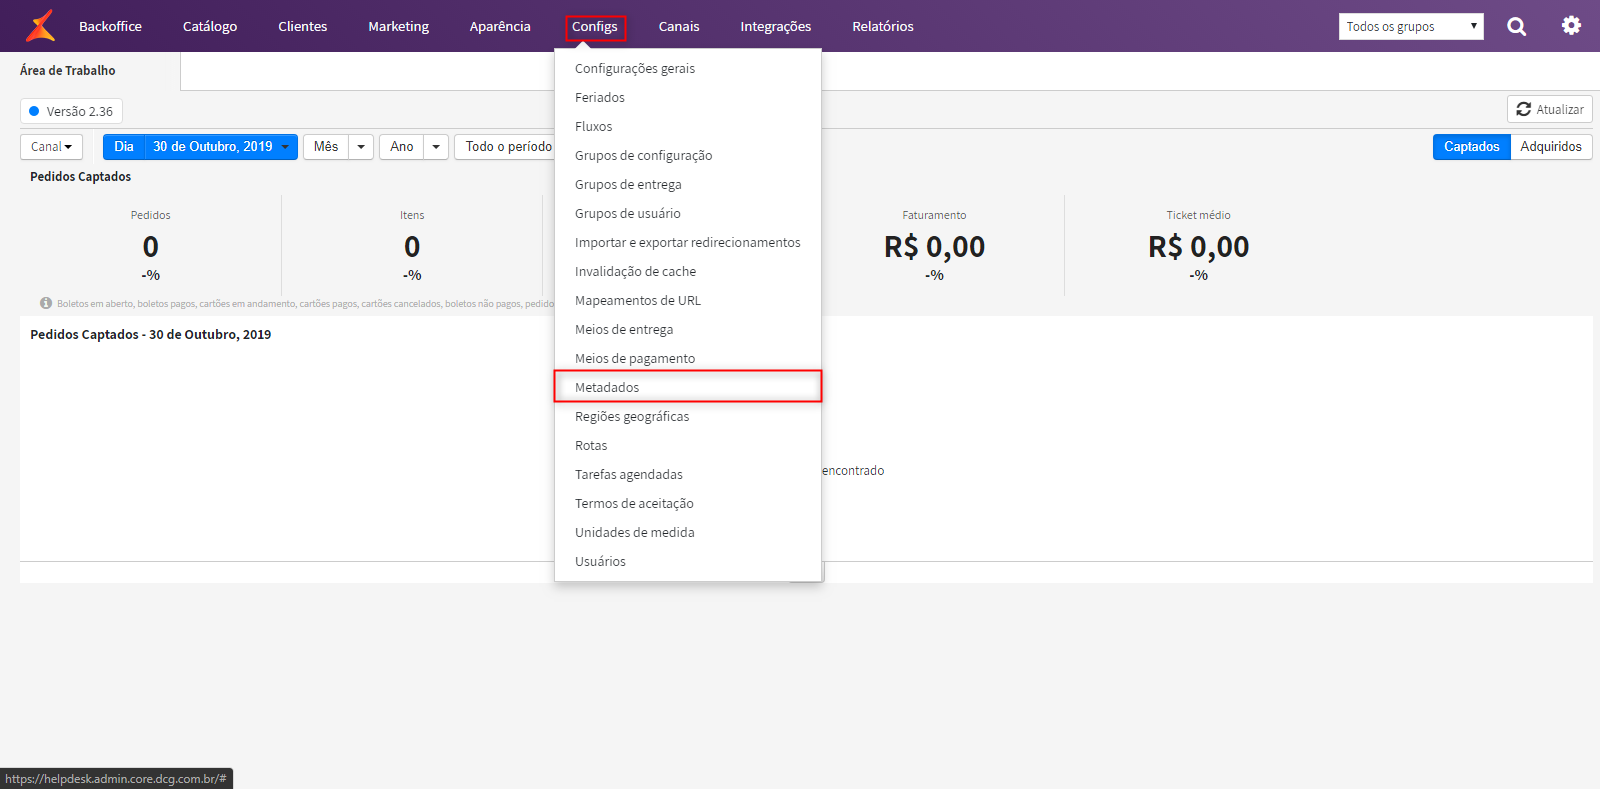Open the search magnifier icon

[1517, 27]
